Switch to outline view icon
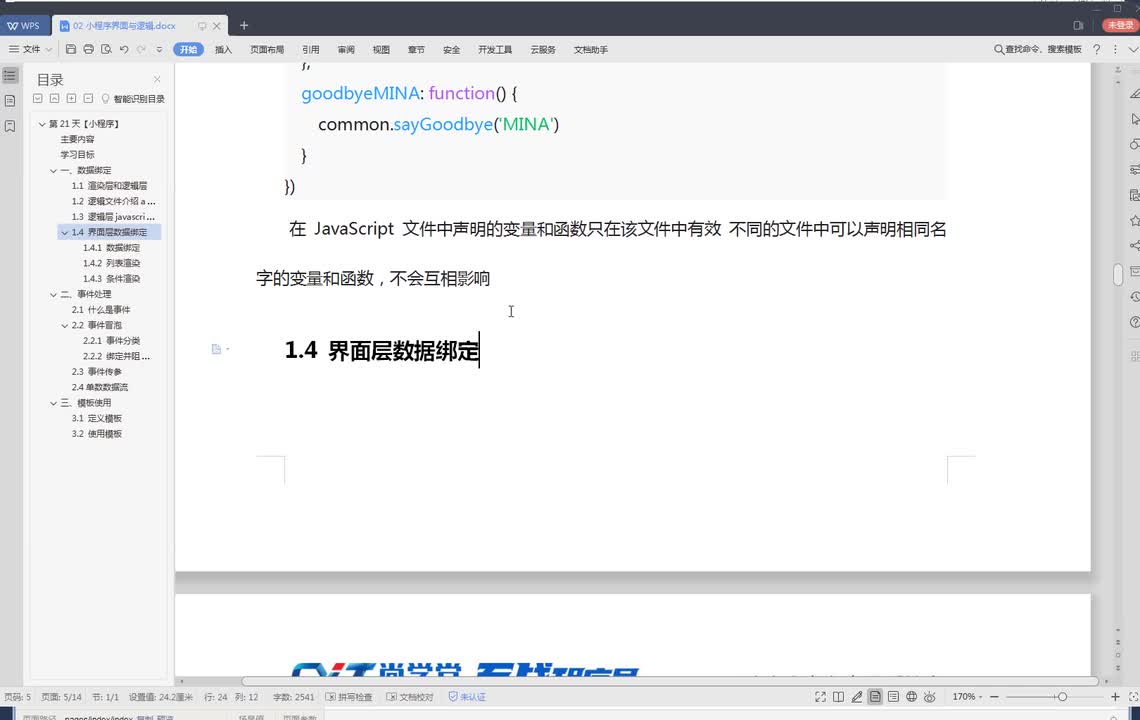This screenshot has width=1140, height=720. [x=893, y=697]
